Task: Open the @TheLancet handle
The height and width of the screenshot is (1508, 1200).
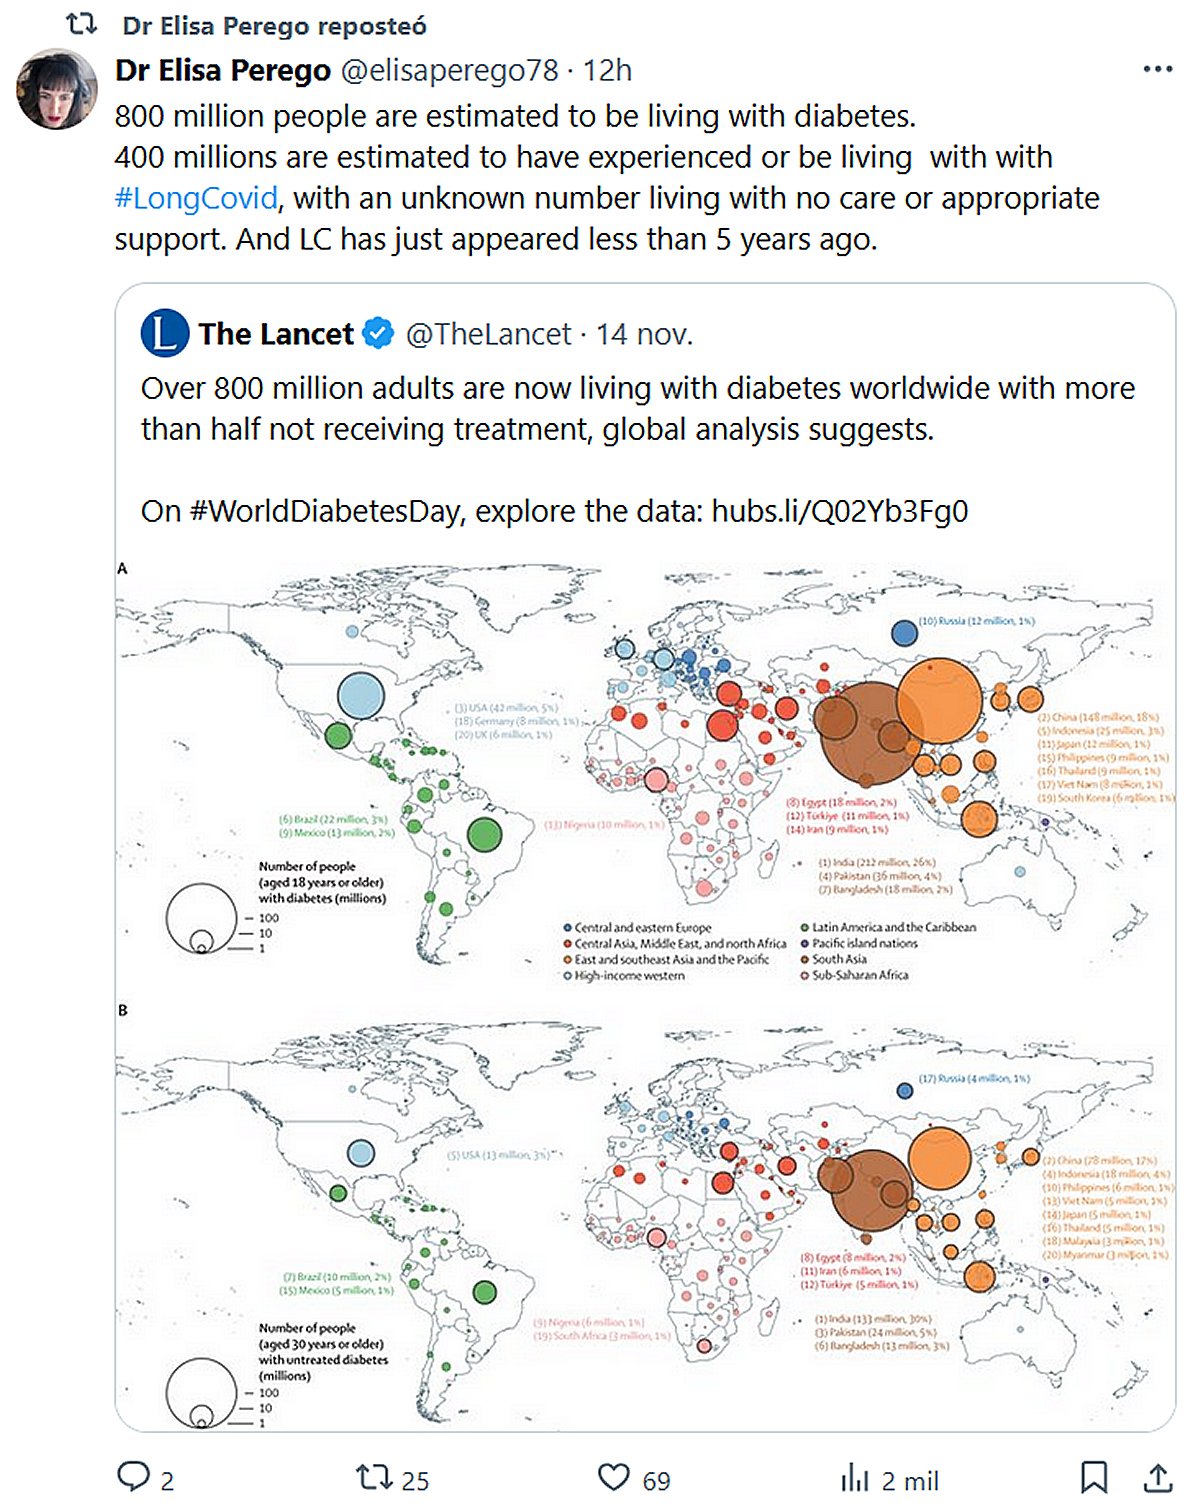Action: 488,334
